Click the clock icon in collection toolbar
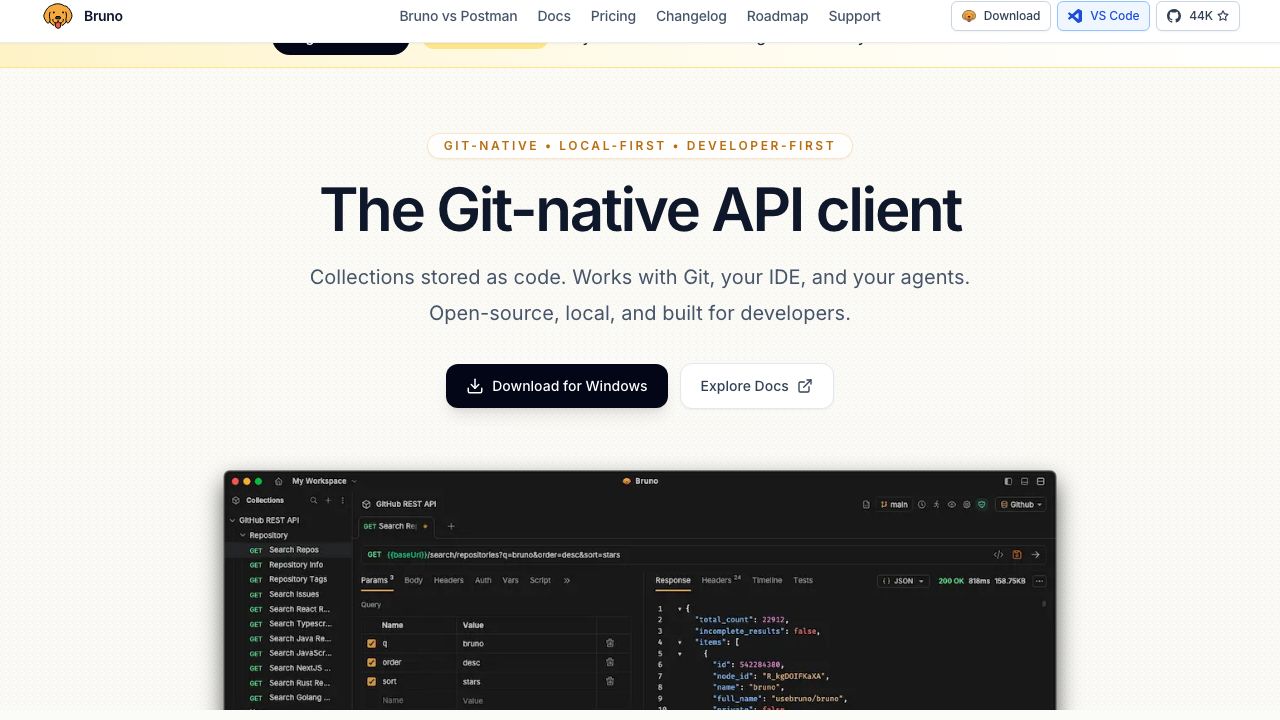Screen dimensions: 1280x720 (x=922, y=505)
